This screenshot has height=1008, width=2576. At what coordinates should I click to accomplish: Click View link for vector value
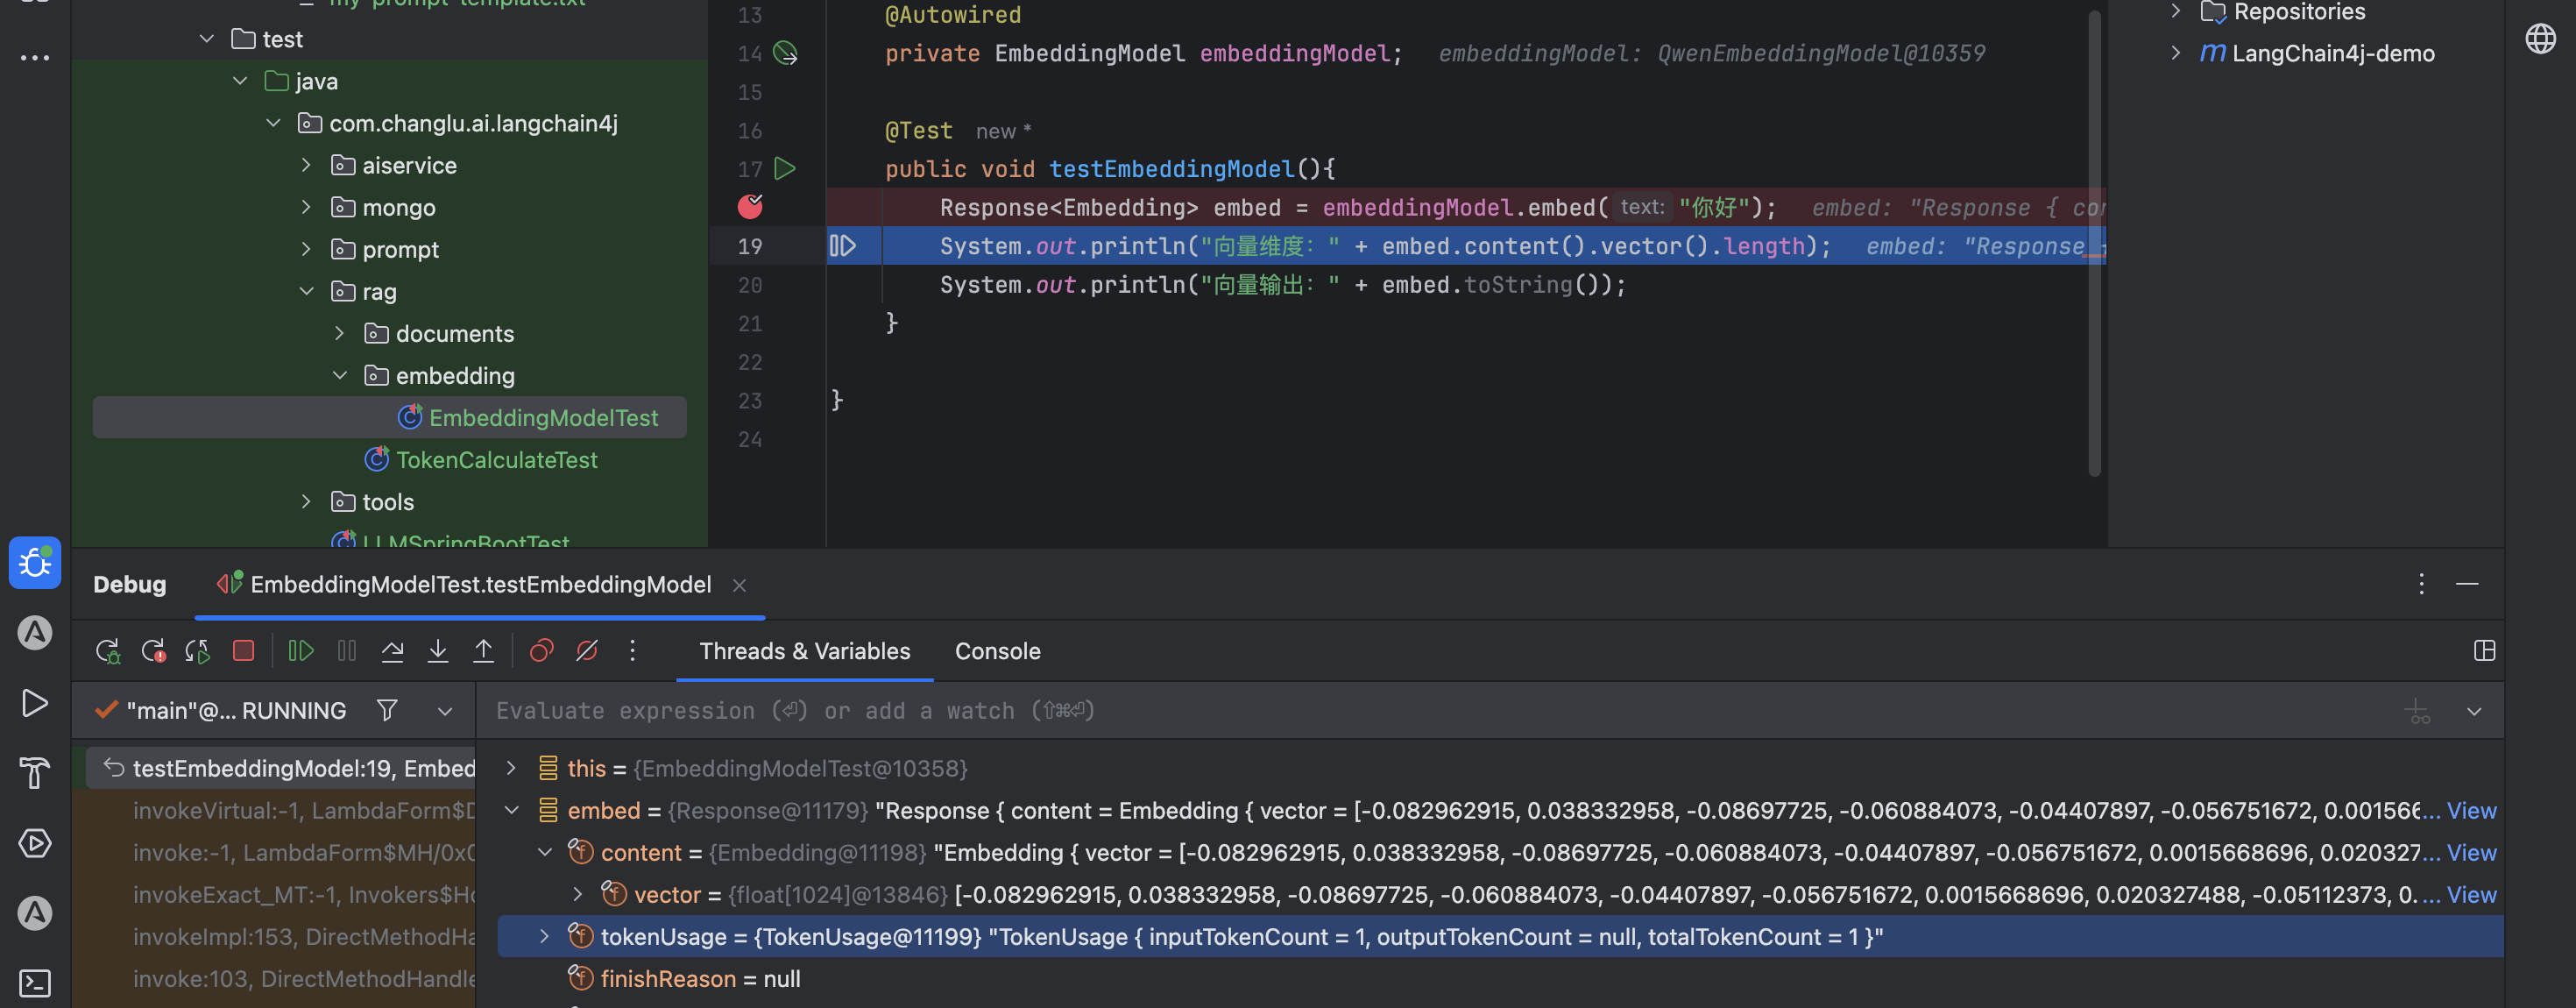(x=2471, y=895)
